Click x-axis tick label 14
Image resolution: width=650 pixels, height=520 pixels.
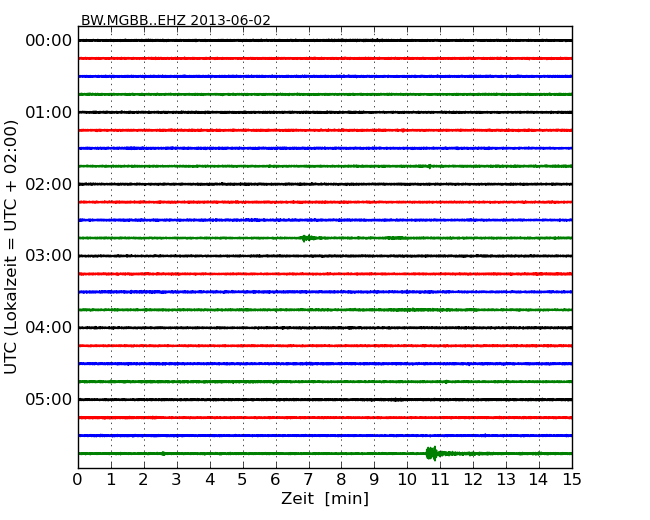pyautogui.click(x=539, y=480)
